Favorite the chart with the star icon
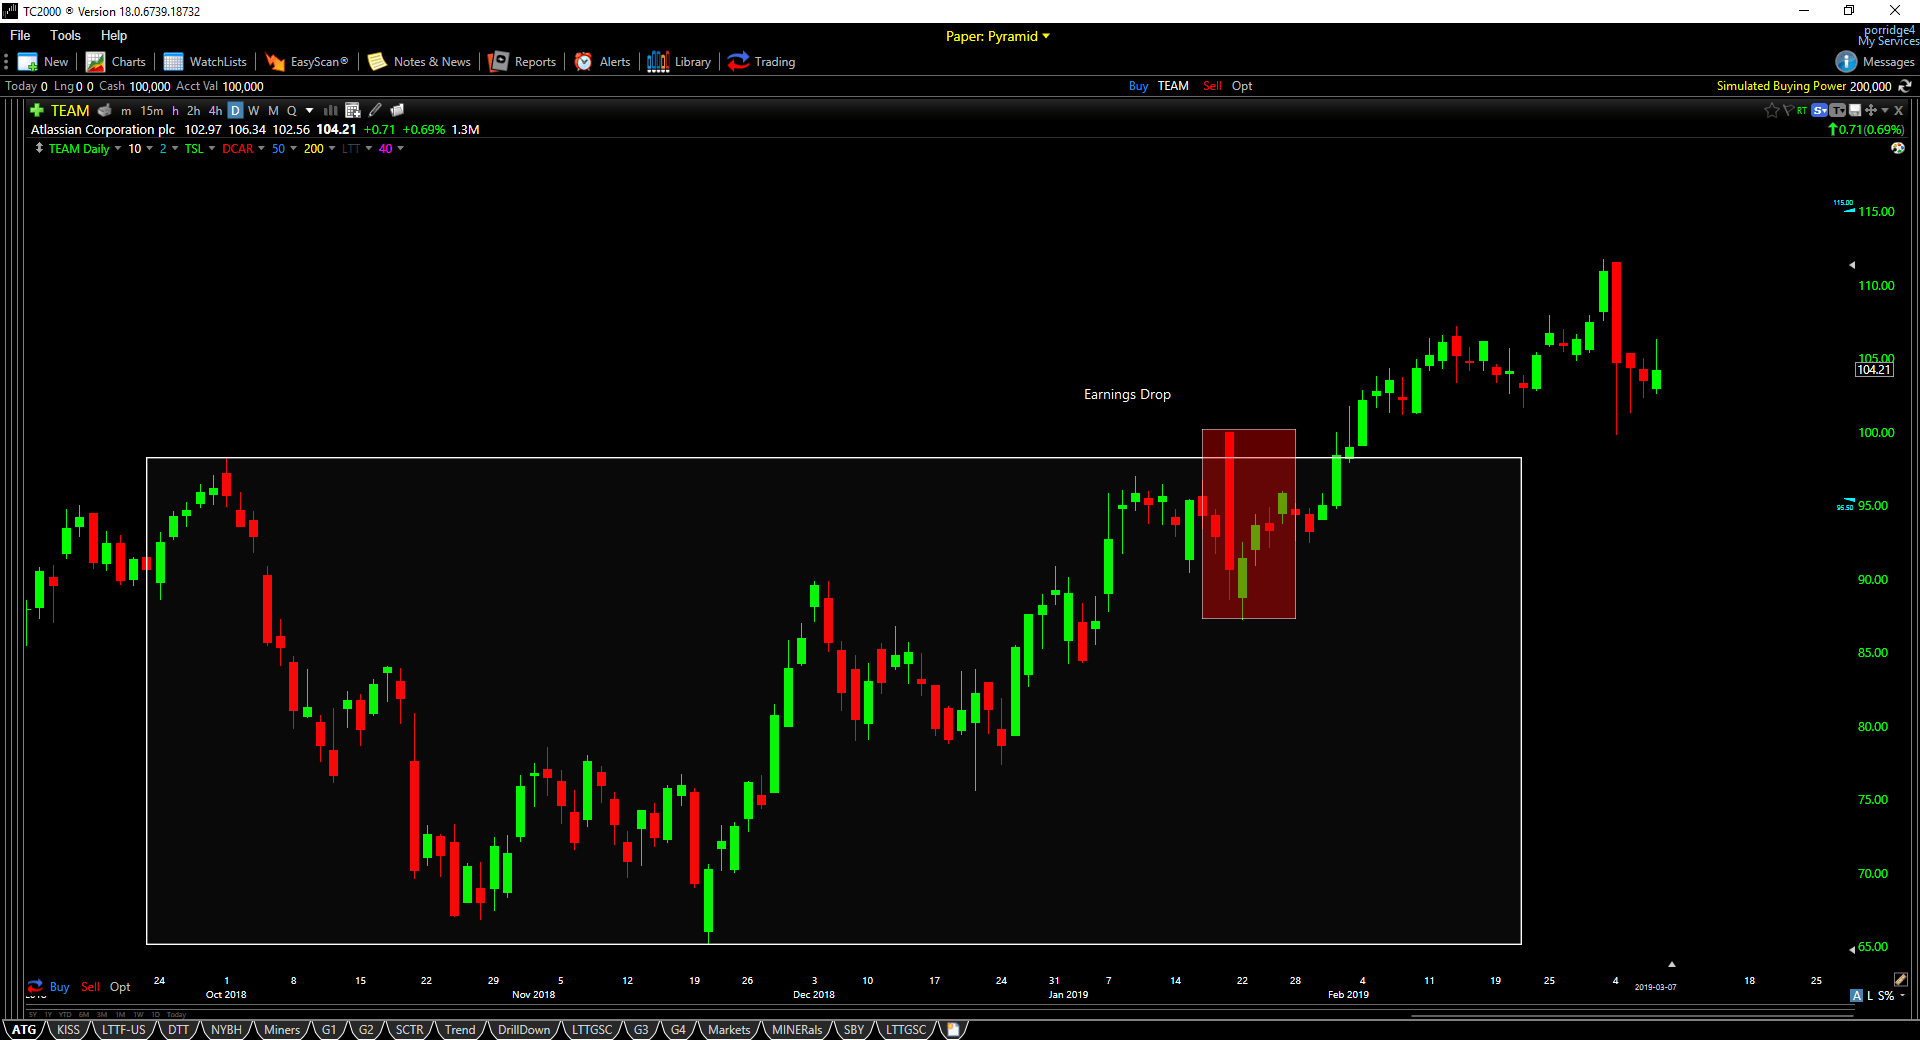The image size is (1920, 1040). 1772,110
